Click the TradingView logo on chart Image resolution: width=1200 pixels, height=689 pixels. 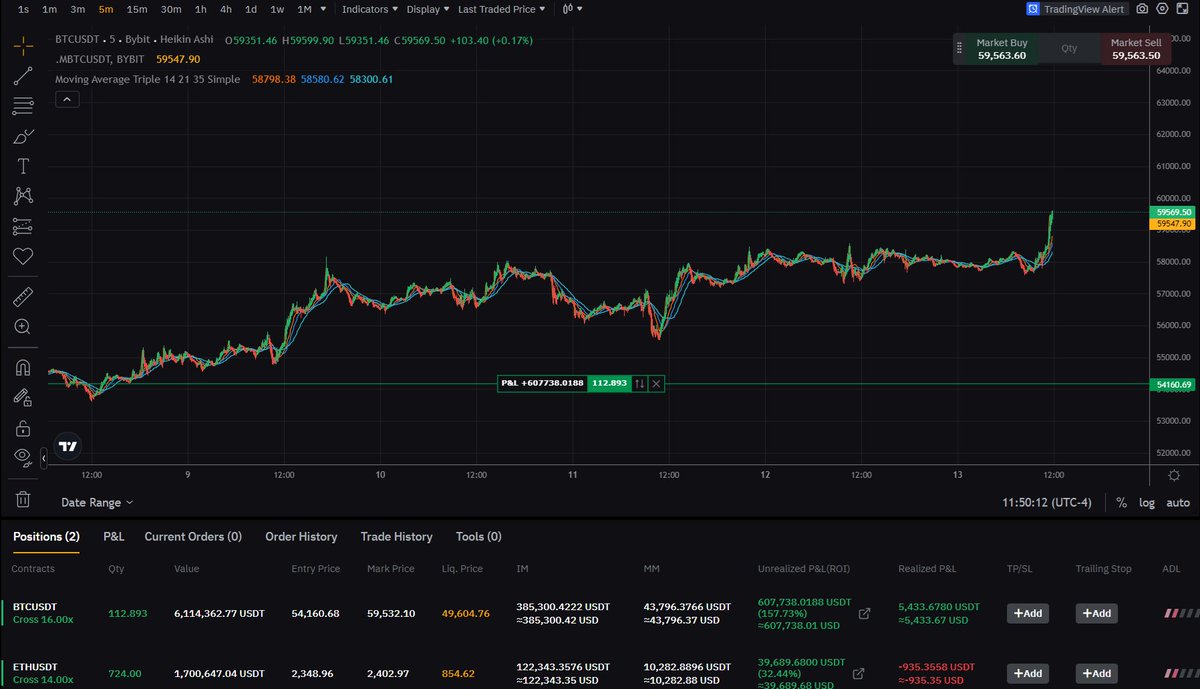coord(68,447)
